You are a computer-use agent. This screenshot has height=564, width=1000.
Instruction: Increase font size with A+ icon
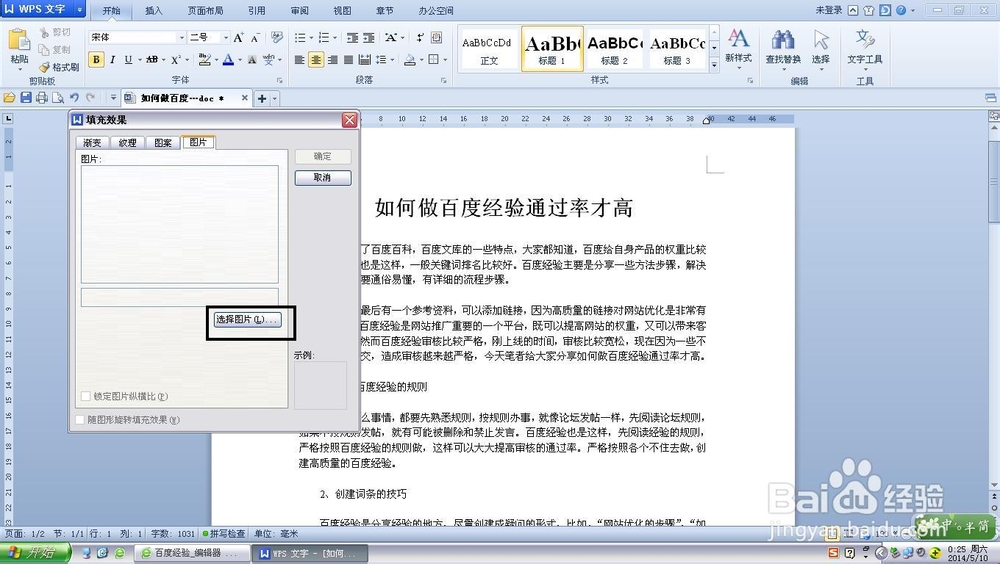coord(238,38)
